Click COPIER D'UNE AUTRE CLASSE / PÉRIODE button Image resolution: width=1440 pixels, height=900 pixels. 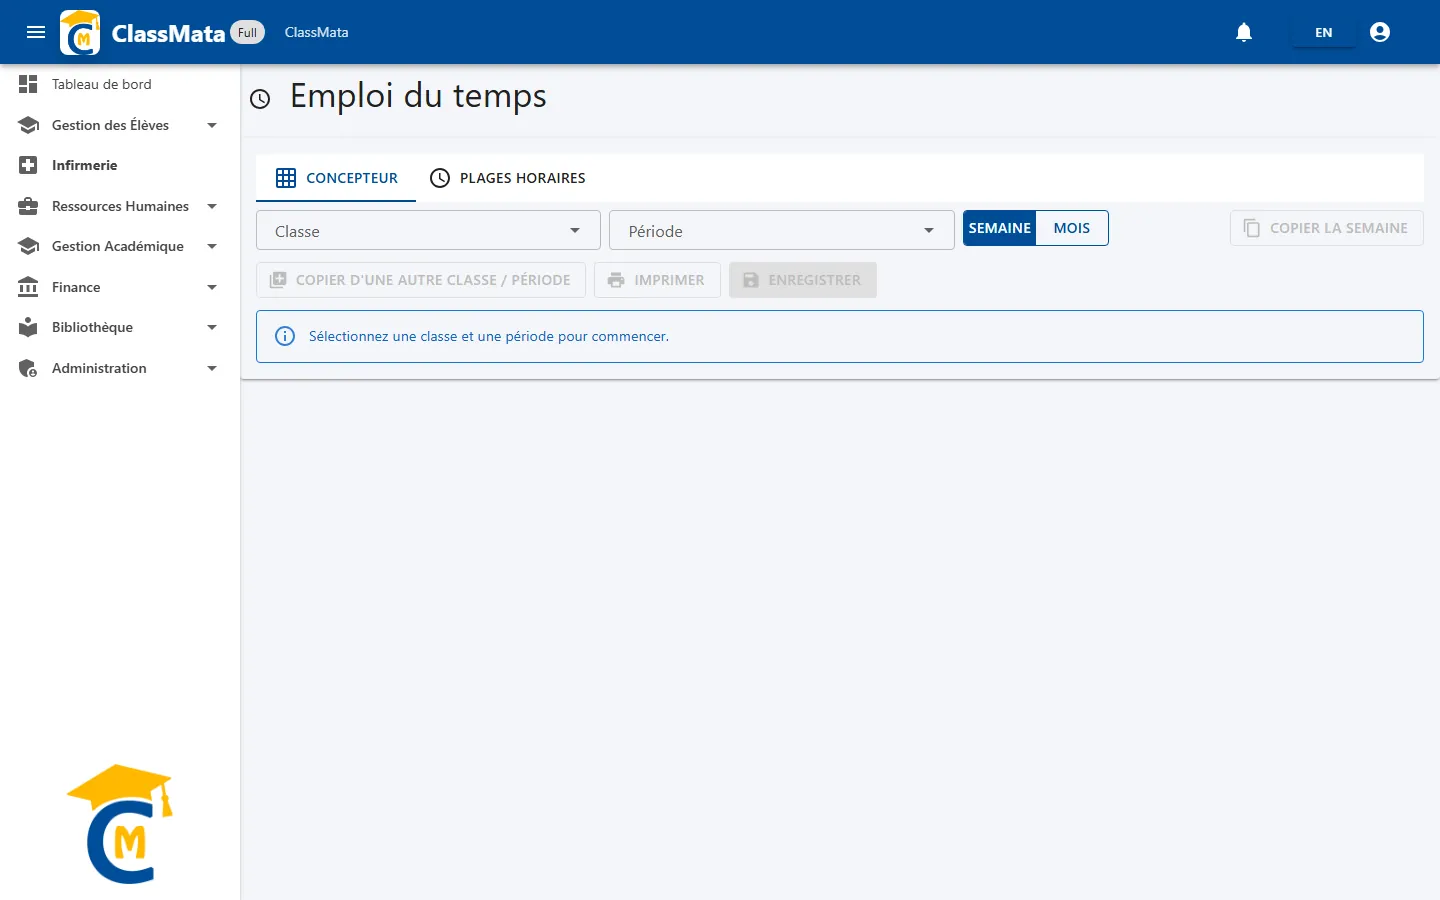(421, 280)
